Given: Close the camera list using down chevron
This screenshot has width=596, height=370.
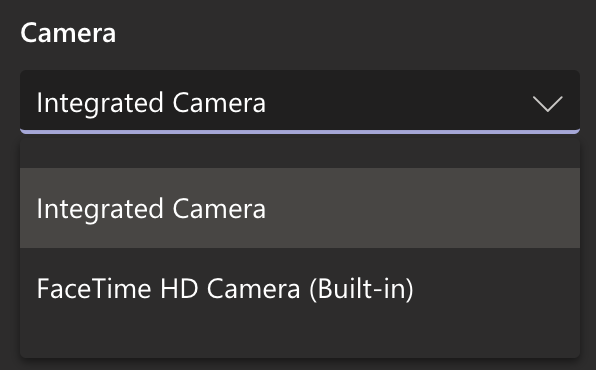Looking at the screenshot, I should [547, 104].
